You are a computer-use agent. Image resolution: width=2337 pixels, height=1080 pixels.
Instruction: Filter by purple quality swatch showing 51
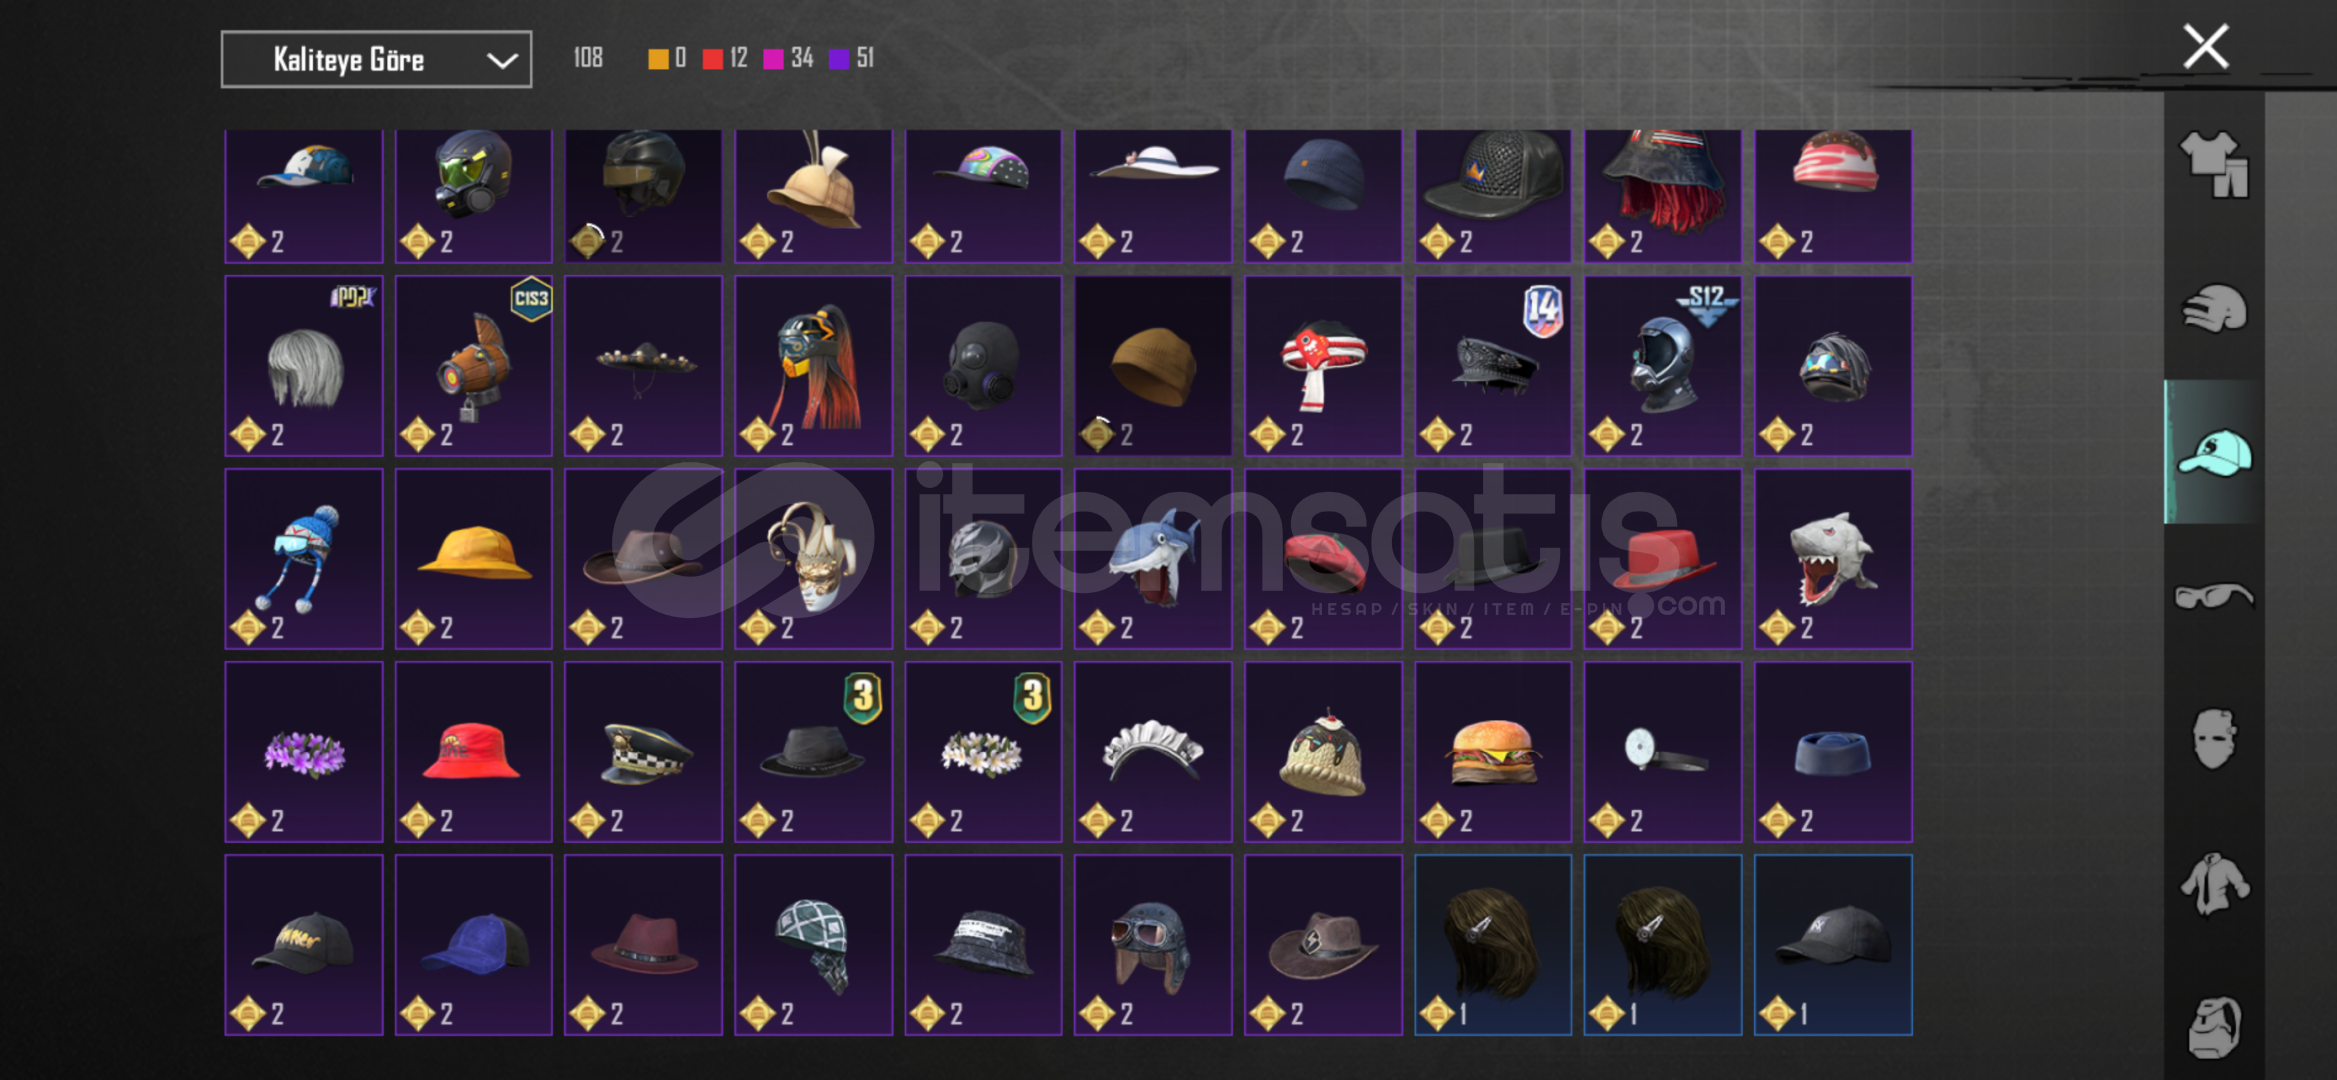point(839,59)
